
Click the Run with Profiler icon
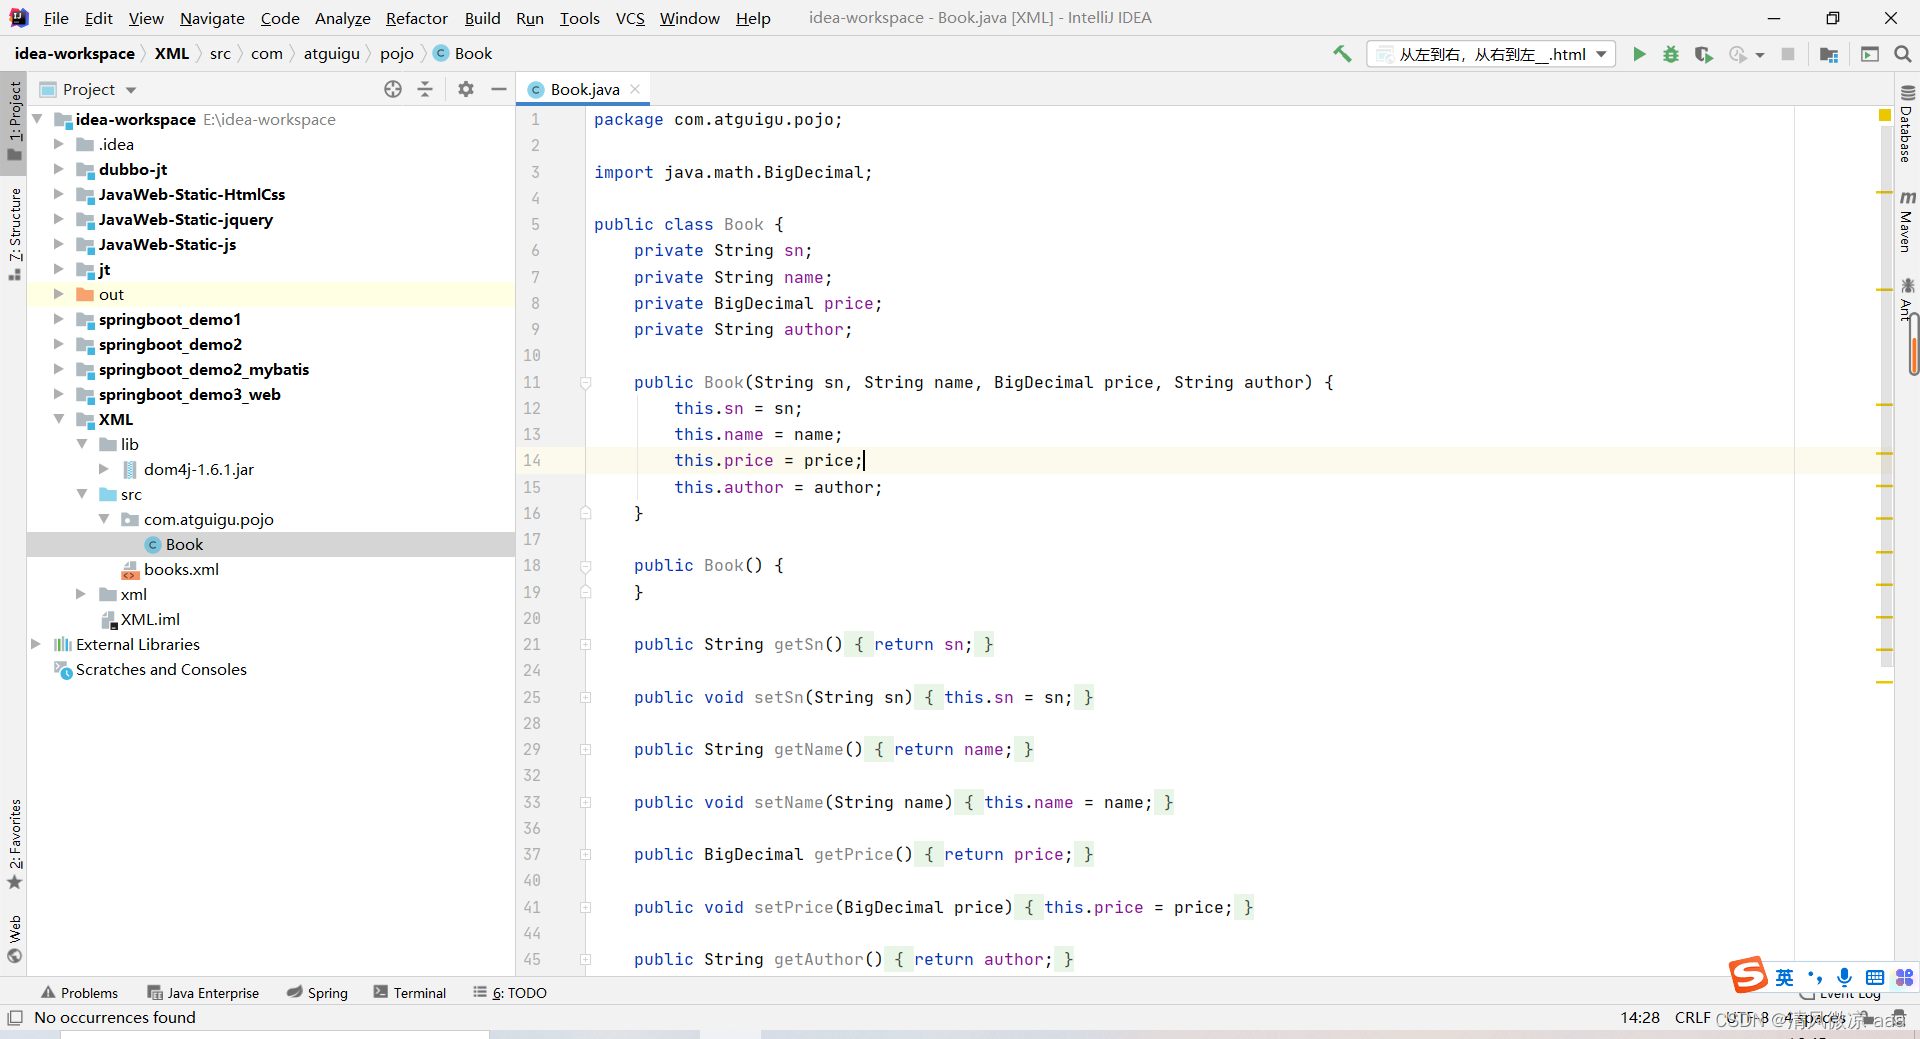[x=1738, y=54]
